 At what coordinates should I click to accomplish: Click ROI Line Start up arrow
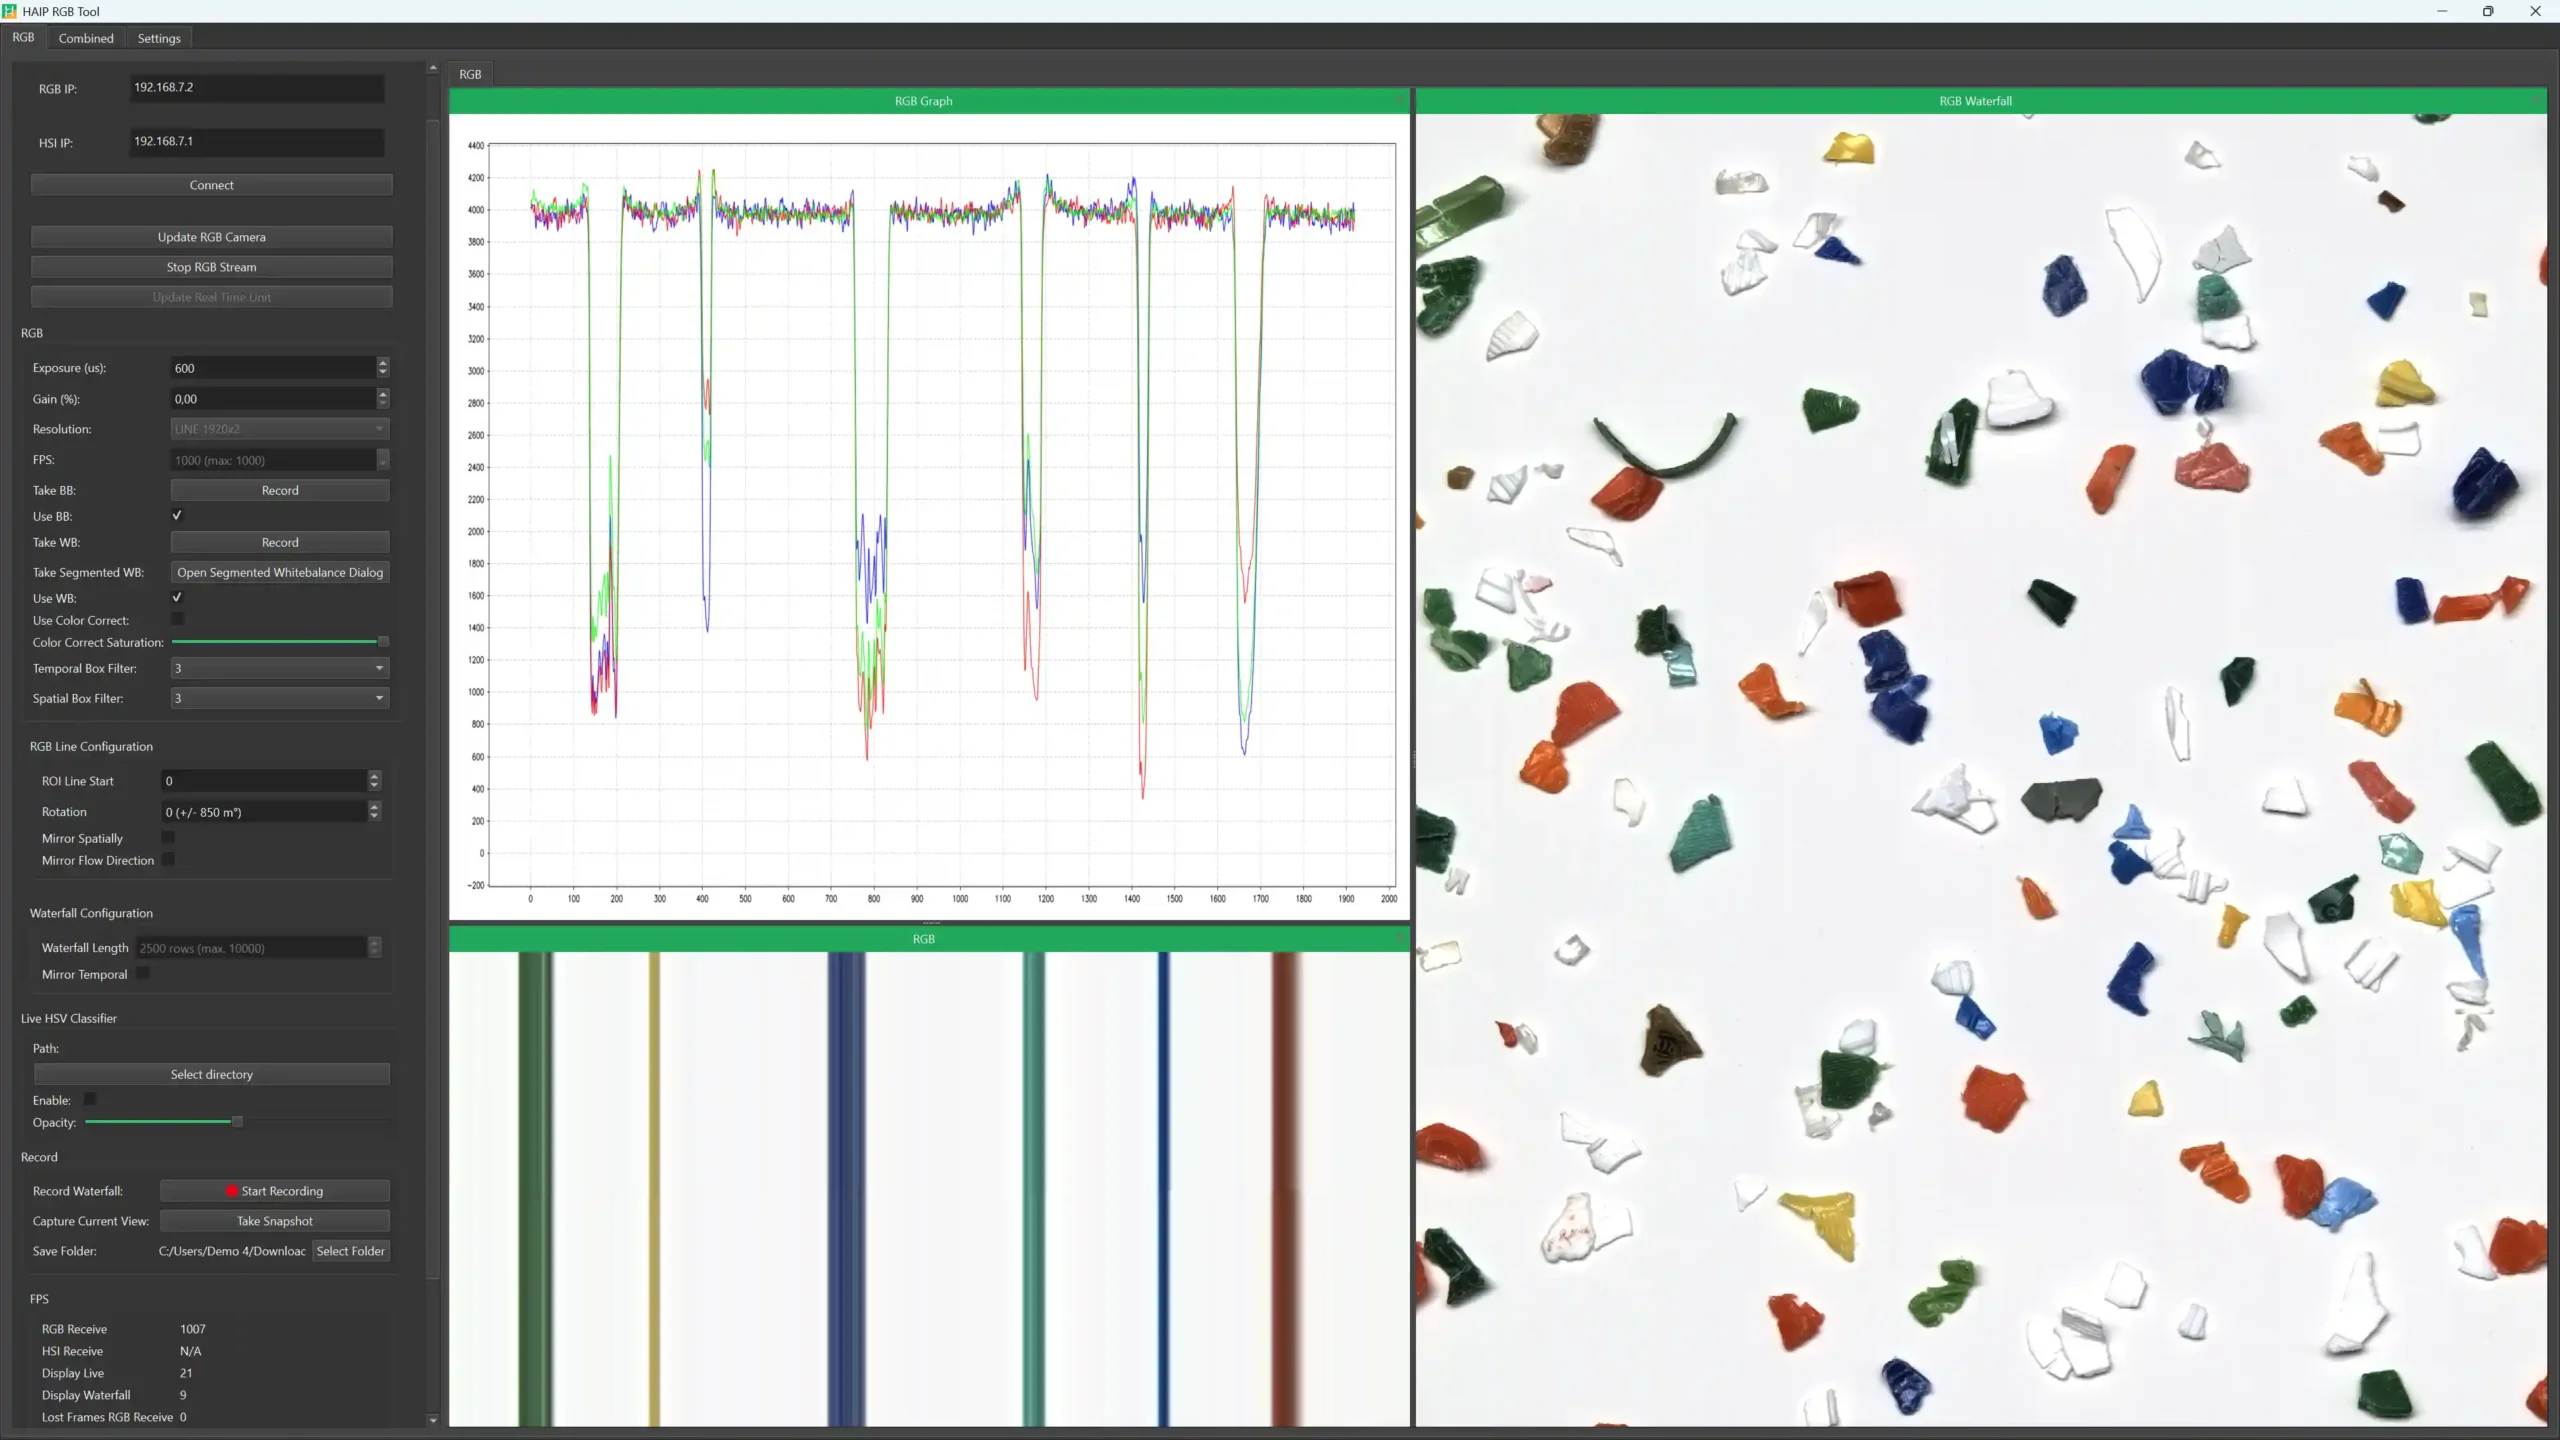[374, 776]
